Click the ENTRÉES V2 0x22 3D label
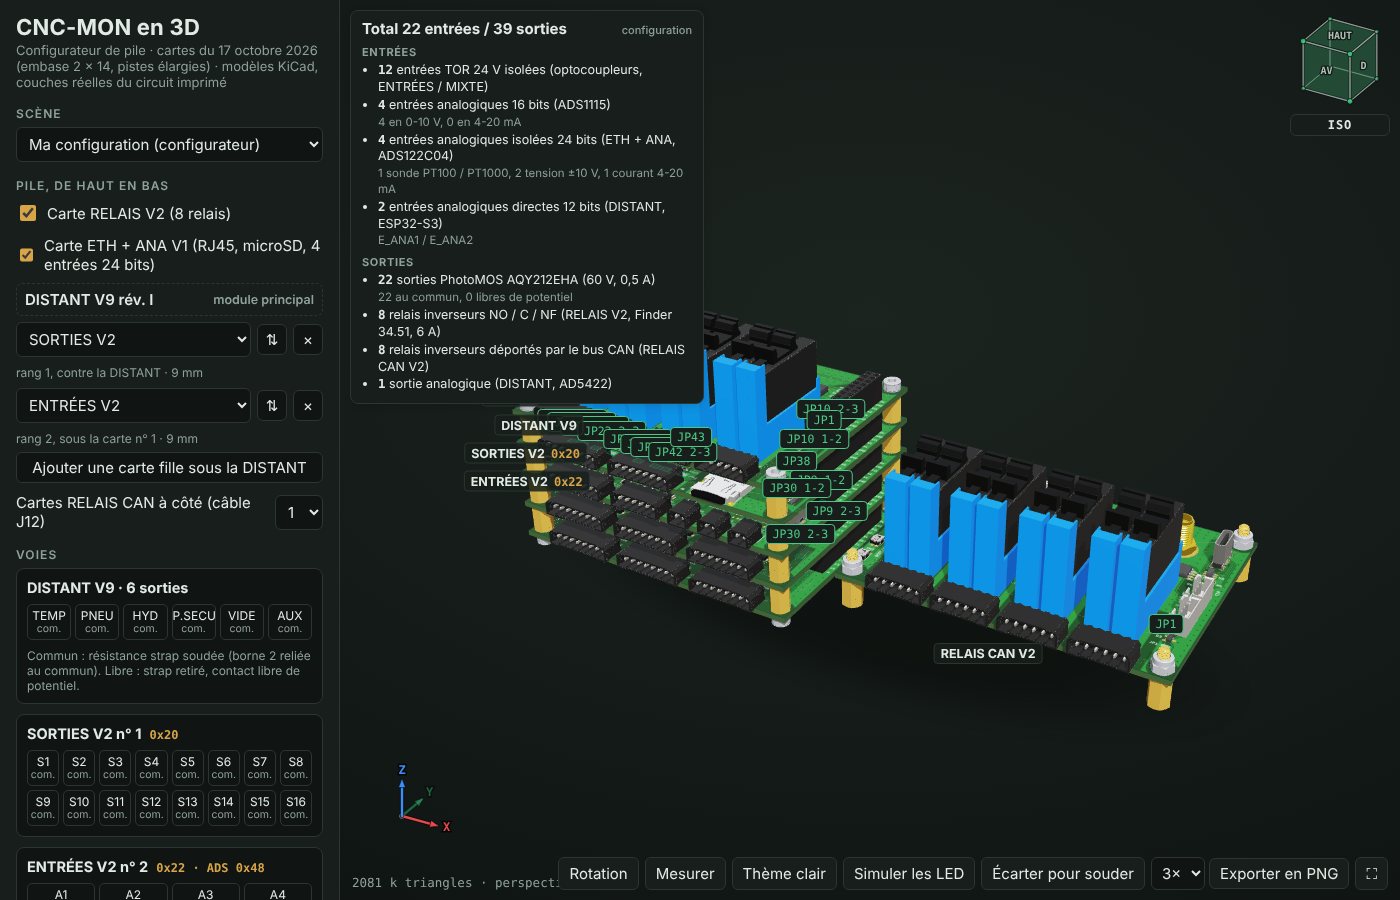Image resolution: width=1400 pixels, height=900 pixels. coord(526,482)
